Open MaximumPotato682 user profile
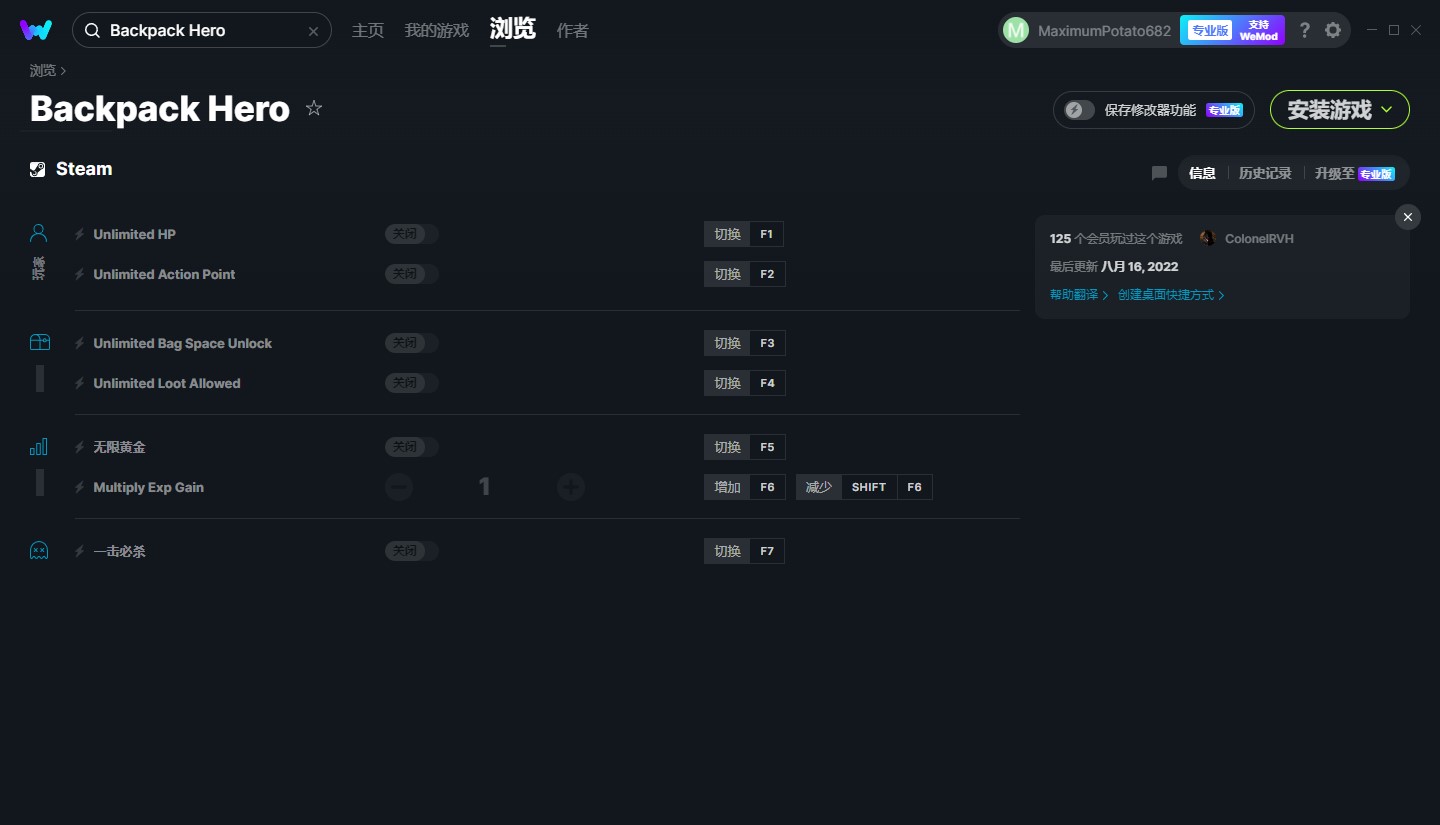Screen dimensions: 1440x825 [1104, 31]
